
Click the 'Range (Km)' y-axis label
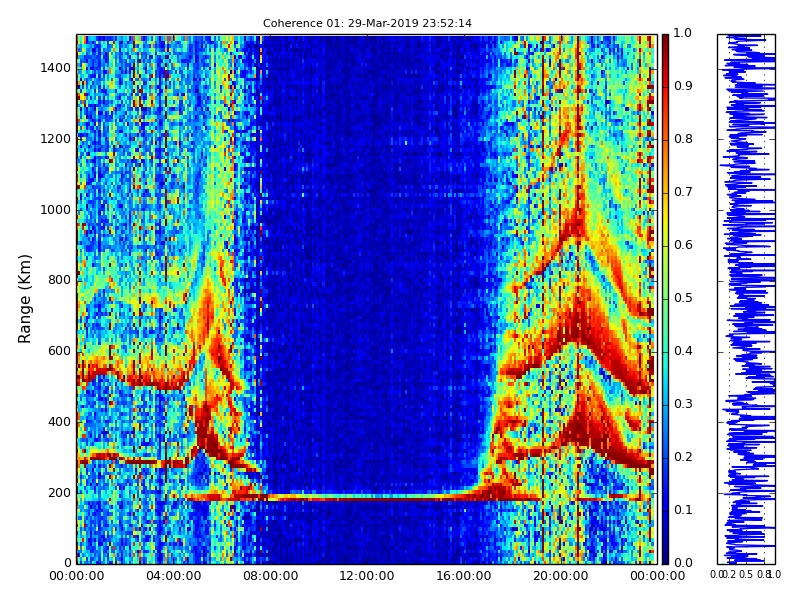[24, 299]
